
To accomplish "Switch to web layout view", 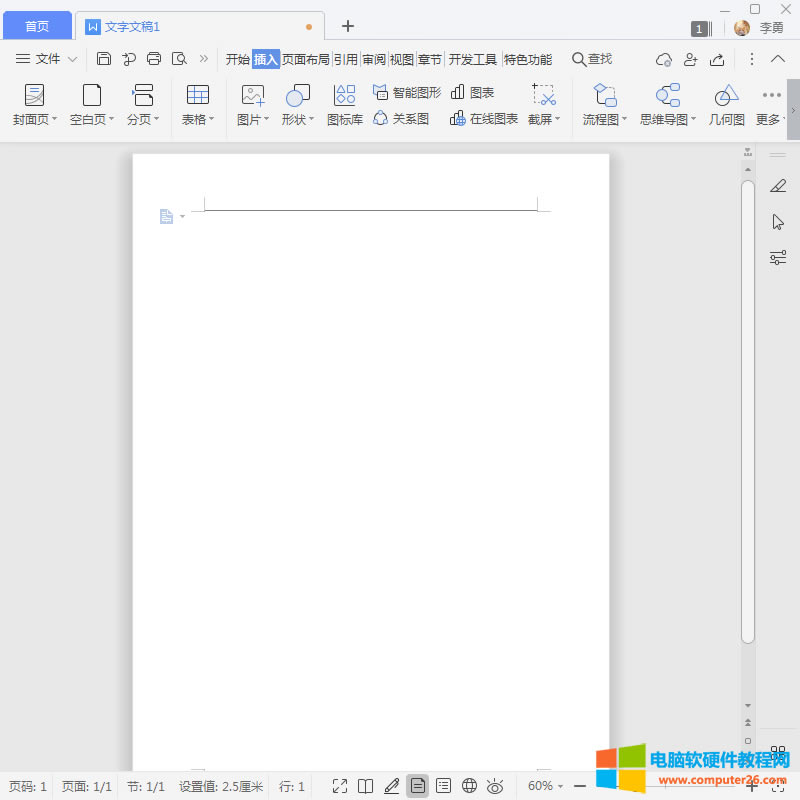I will coord(469,786).
